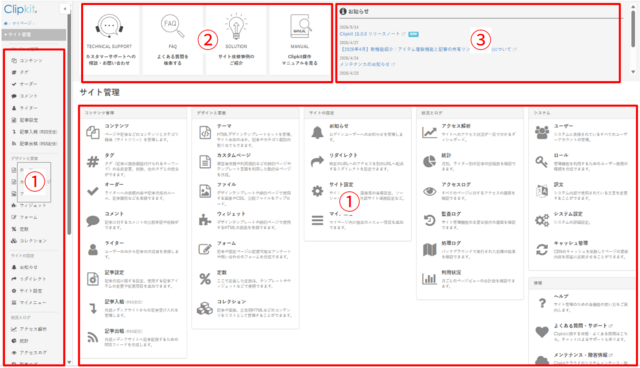Click the アクセス解析 line chart icon in main panel
The image size is (640, 368).
click(429, 133)
